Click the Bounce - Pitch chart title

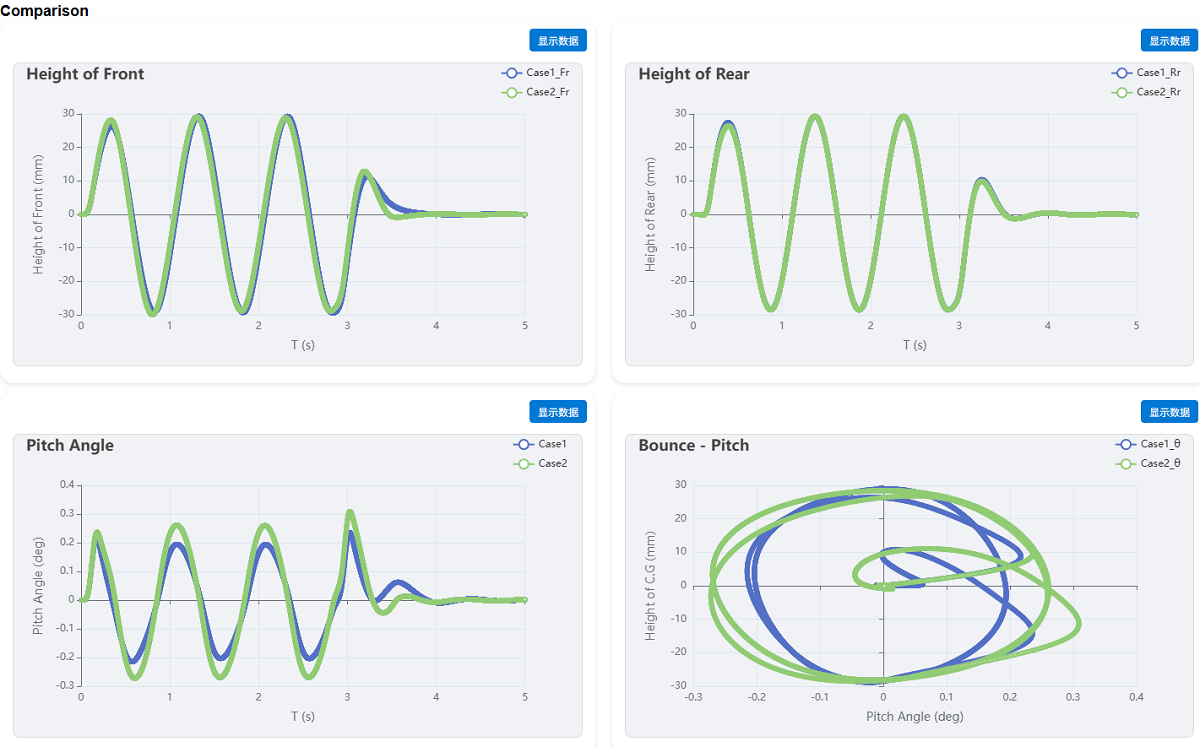(x=693, y=445)
